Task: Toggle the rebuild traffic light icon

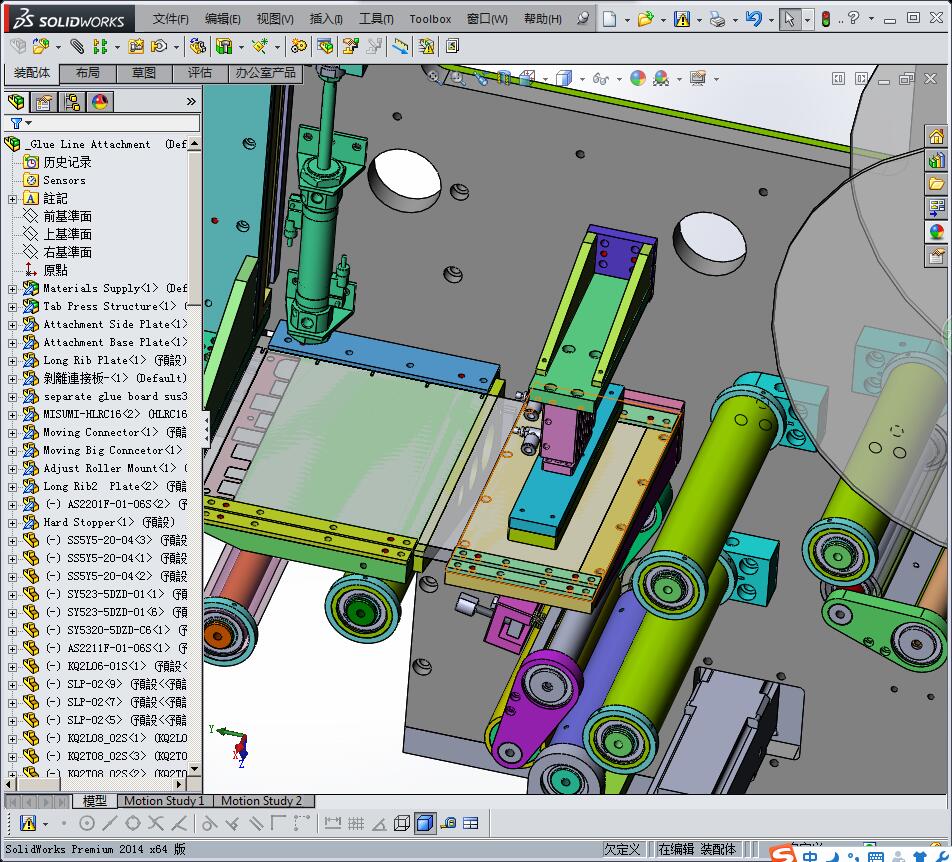Action: click(x=825, y=19)
